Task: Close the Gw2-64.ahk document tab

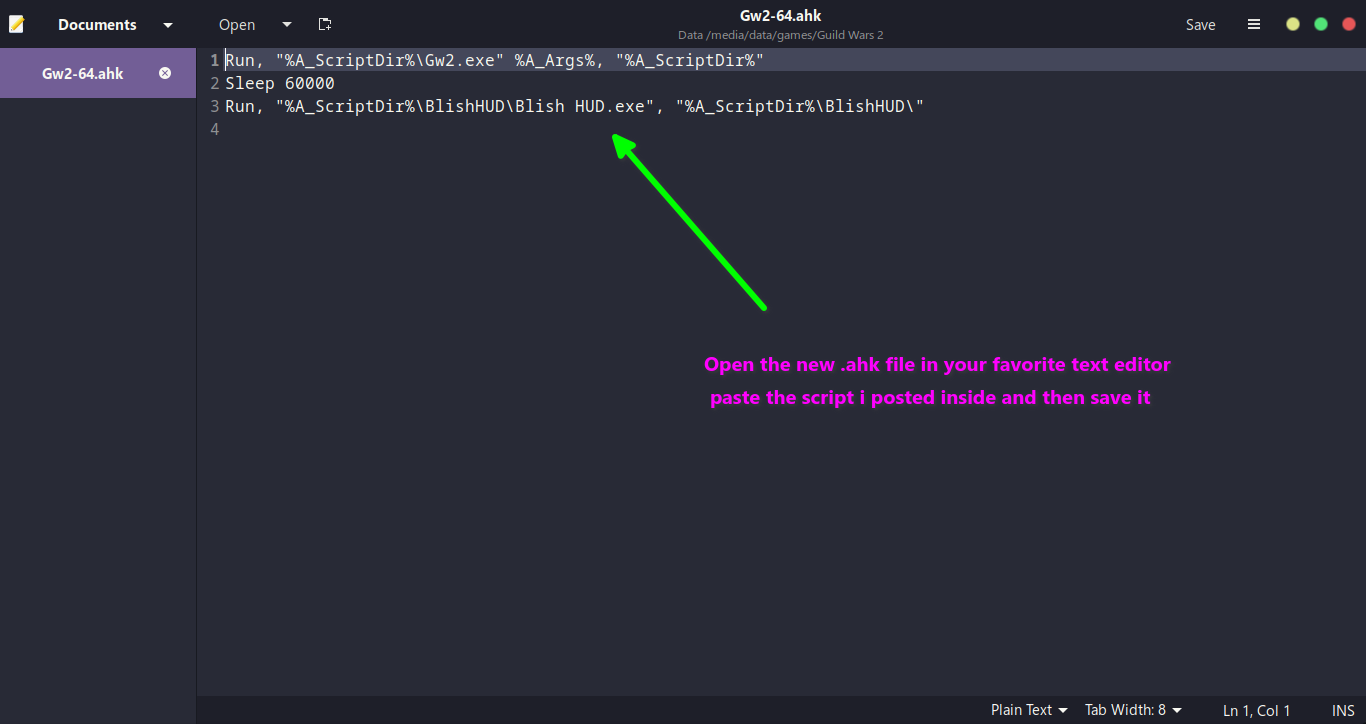Action: coord(164,72)
